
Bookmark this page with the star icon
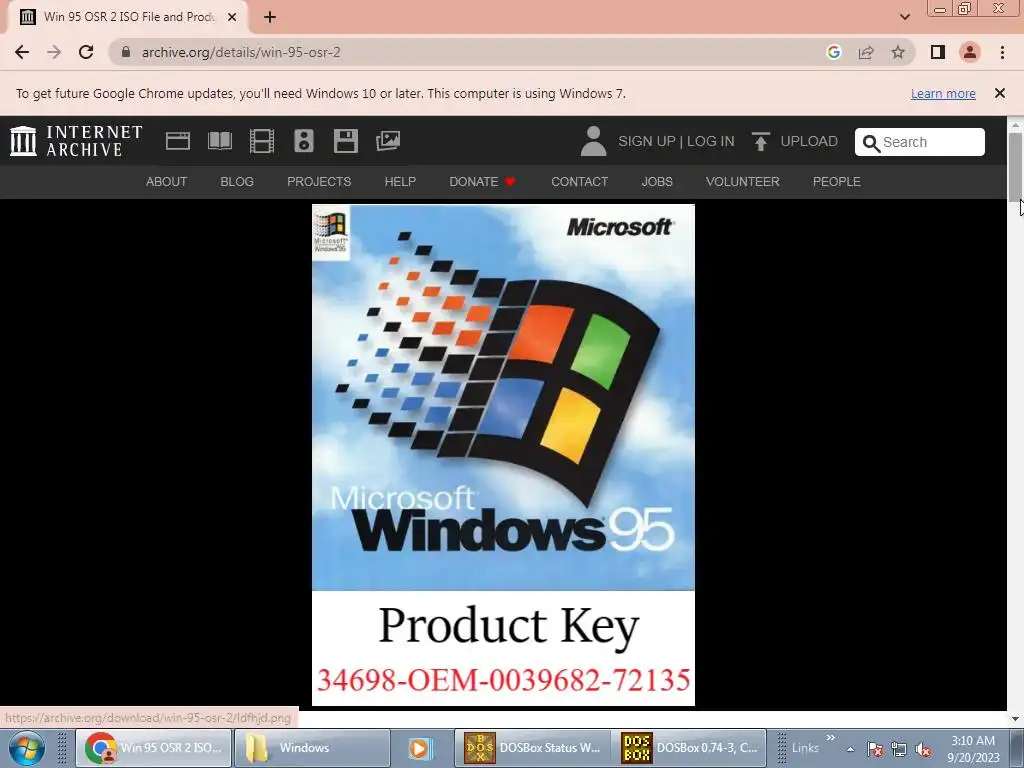(898, 52)
